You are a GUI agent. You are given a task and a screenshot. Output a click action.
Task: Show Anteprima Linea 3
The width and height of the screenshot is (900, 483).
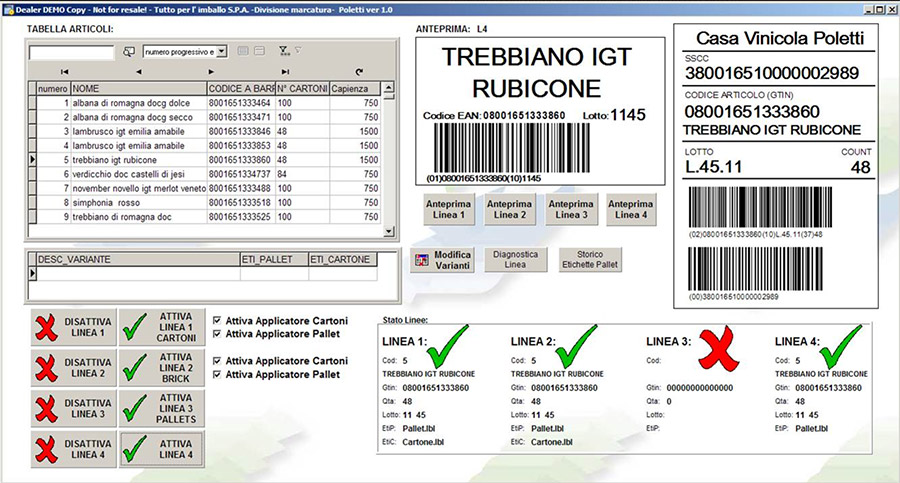click(571, 209)
